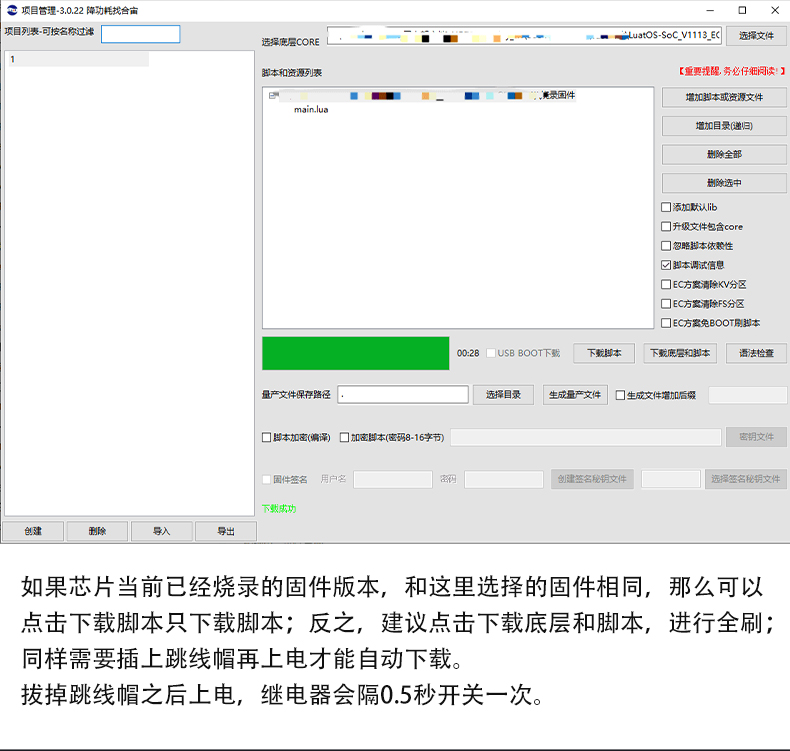The image size is (790, 751).
Task: Click the 下载脚本 button
Action: click(603, 354)
